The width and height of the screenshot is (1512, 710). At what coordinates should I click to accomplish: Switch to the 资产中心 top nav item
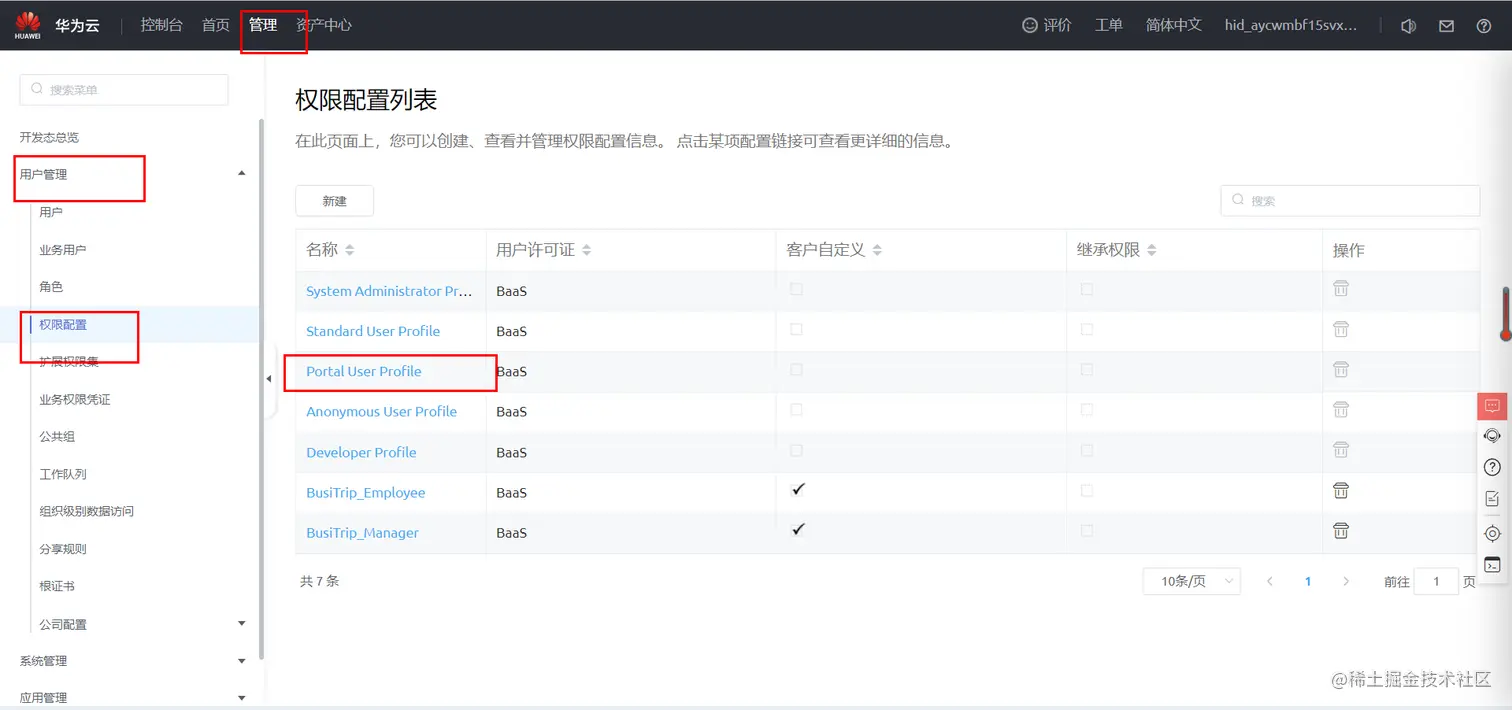[324, 25]
